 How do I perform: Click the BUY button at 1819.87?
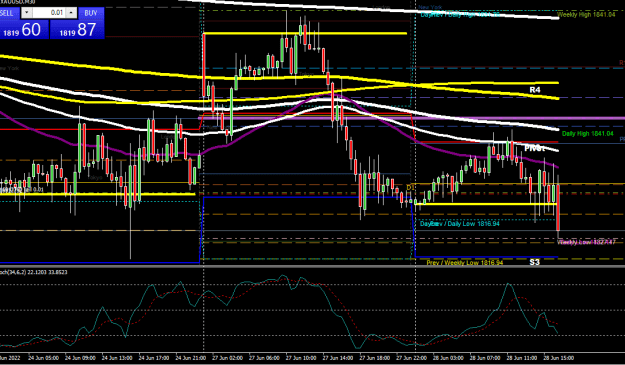pyautogui.click(x=77, y=29)
